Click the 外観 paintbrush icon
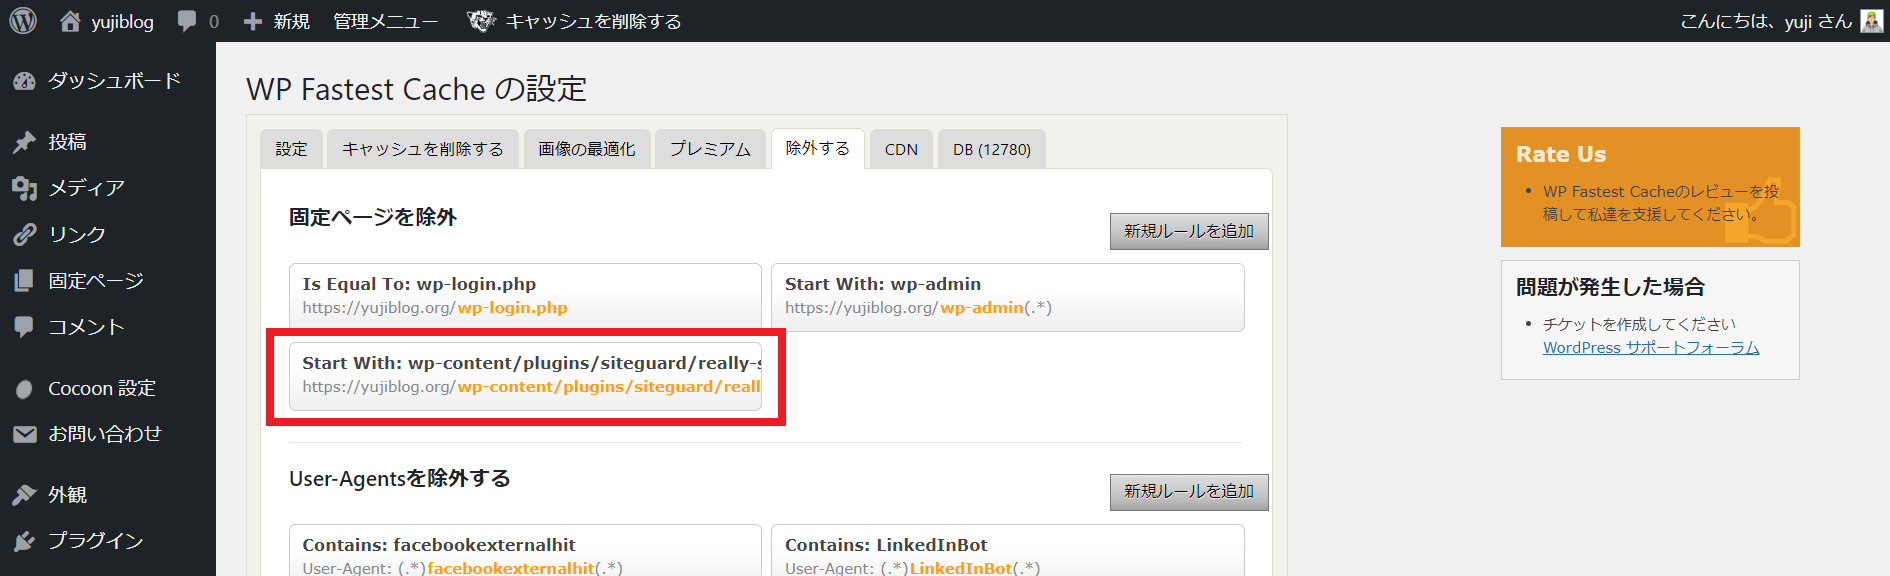 24,495
